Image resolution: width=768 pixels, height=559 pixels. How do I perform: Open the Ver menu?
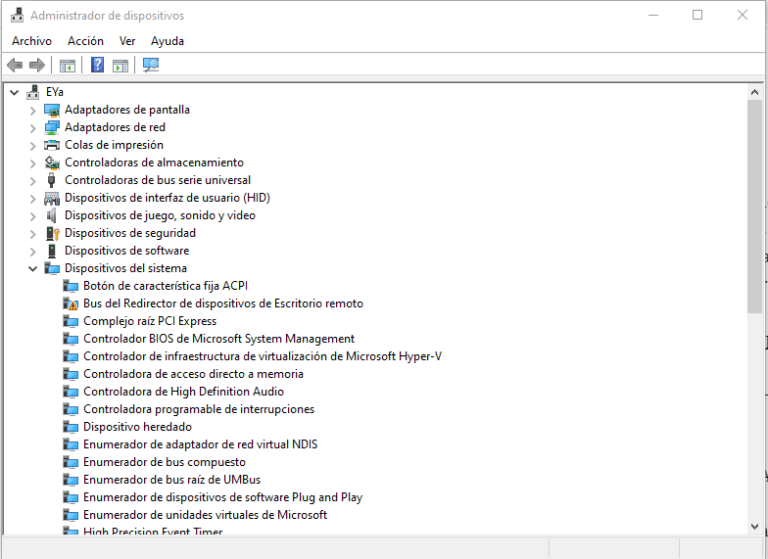pos(127,41)
